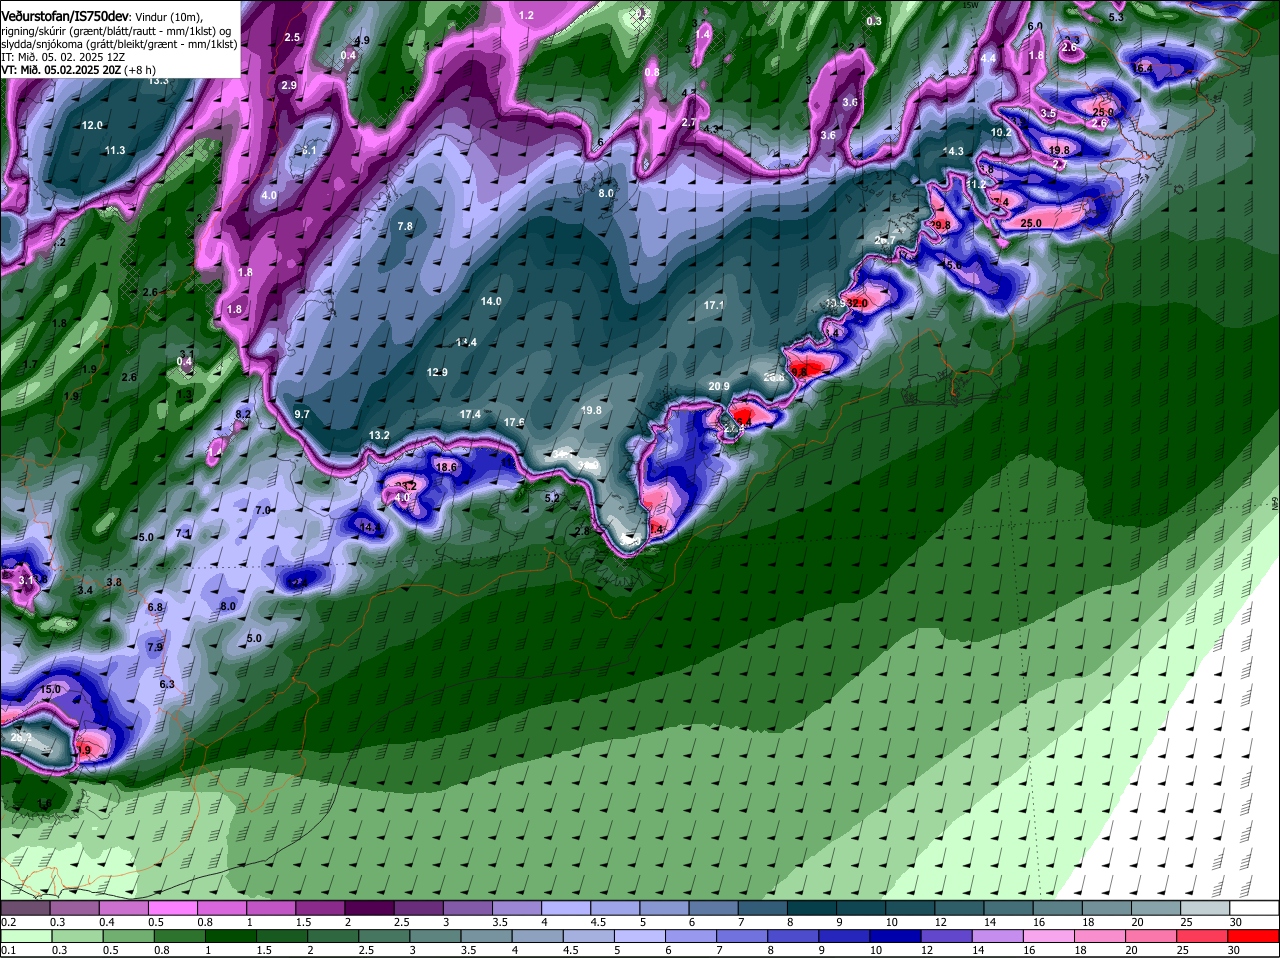The width and height of the screenshot is (1280, 958).
Task: Click the '16.4' value on the map
Action: coord(1143,68)
